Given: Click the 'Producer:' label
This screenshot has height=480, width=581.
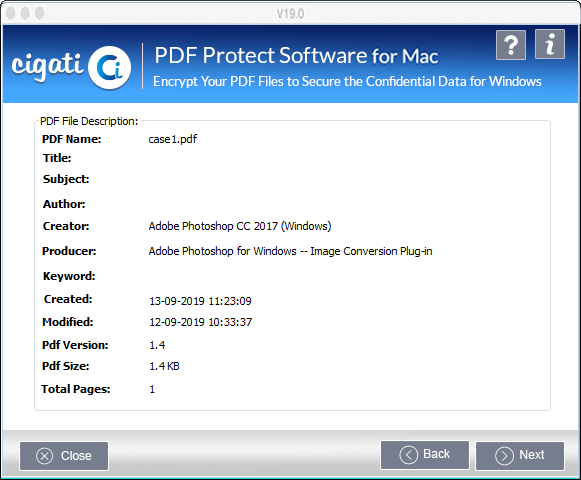Looking at the screenshot, I should pyautogui.click(x=69, y=251).
